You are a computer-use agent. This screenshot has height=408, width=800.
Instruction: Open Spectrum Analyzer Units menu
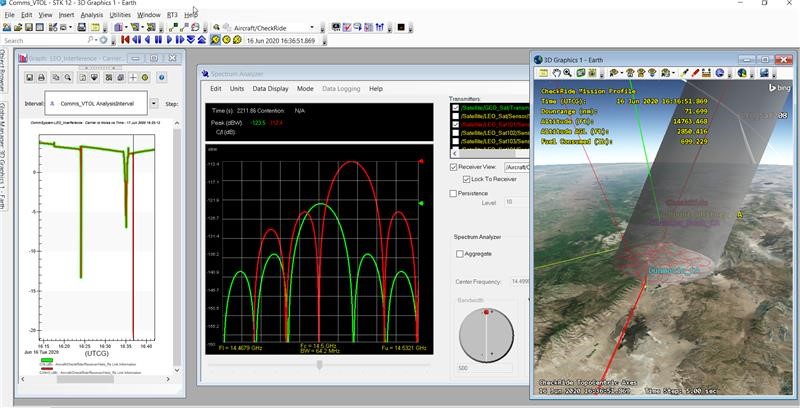(x=237, y=88)
